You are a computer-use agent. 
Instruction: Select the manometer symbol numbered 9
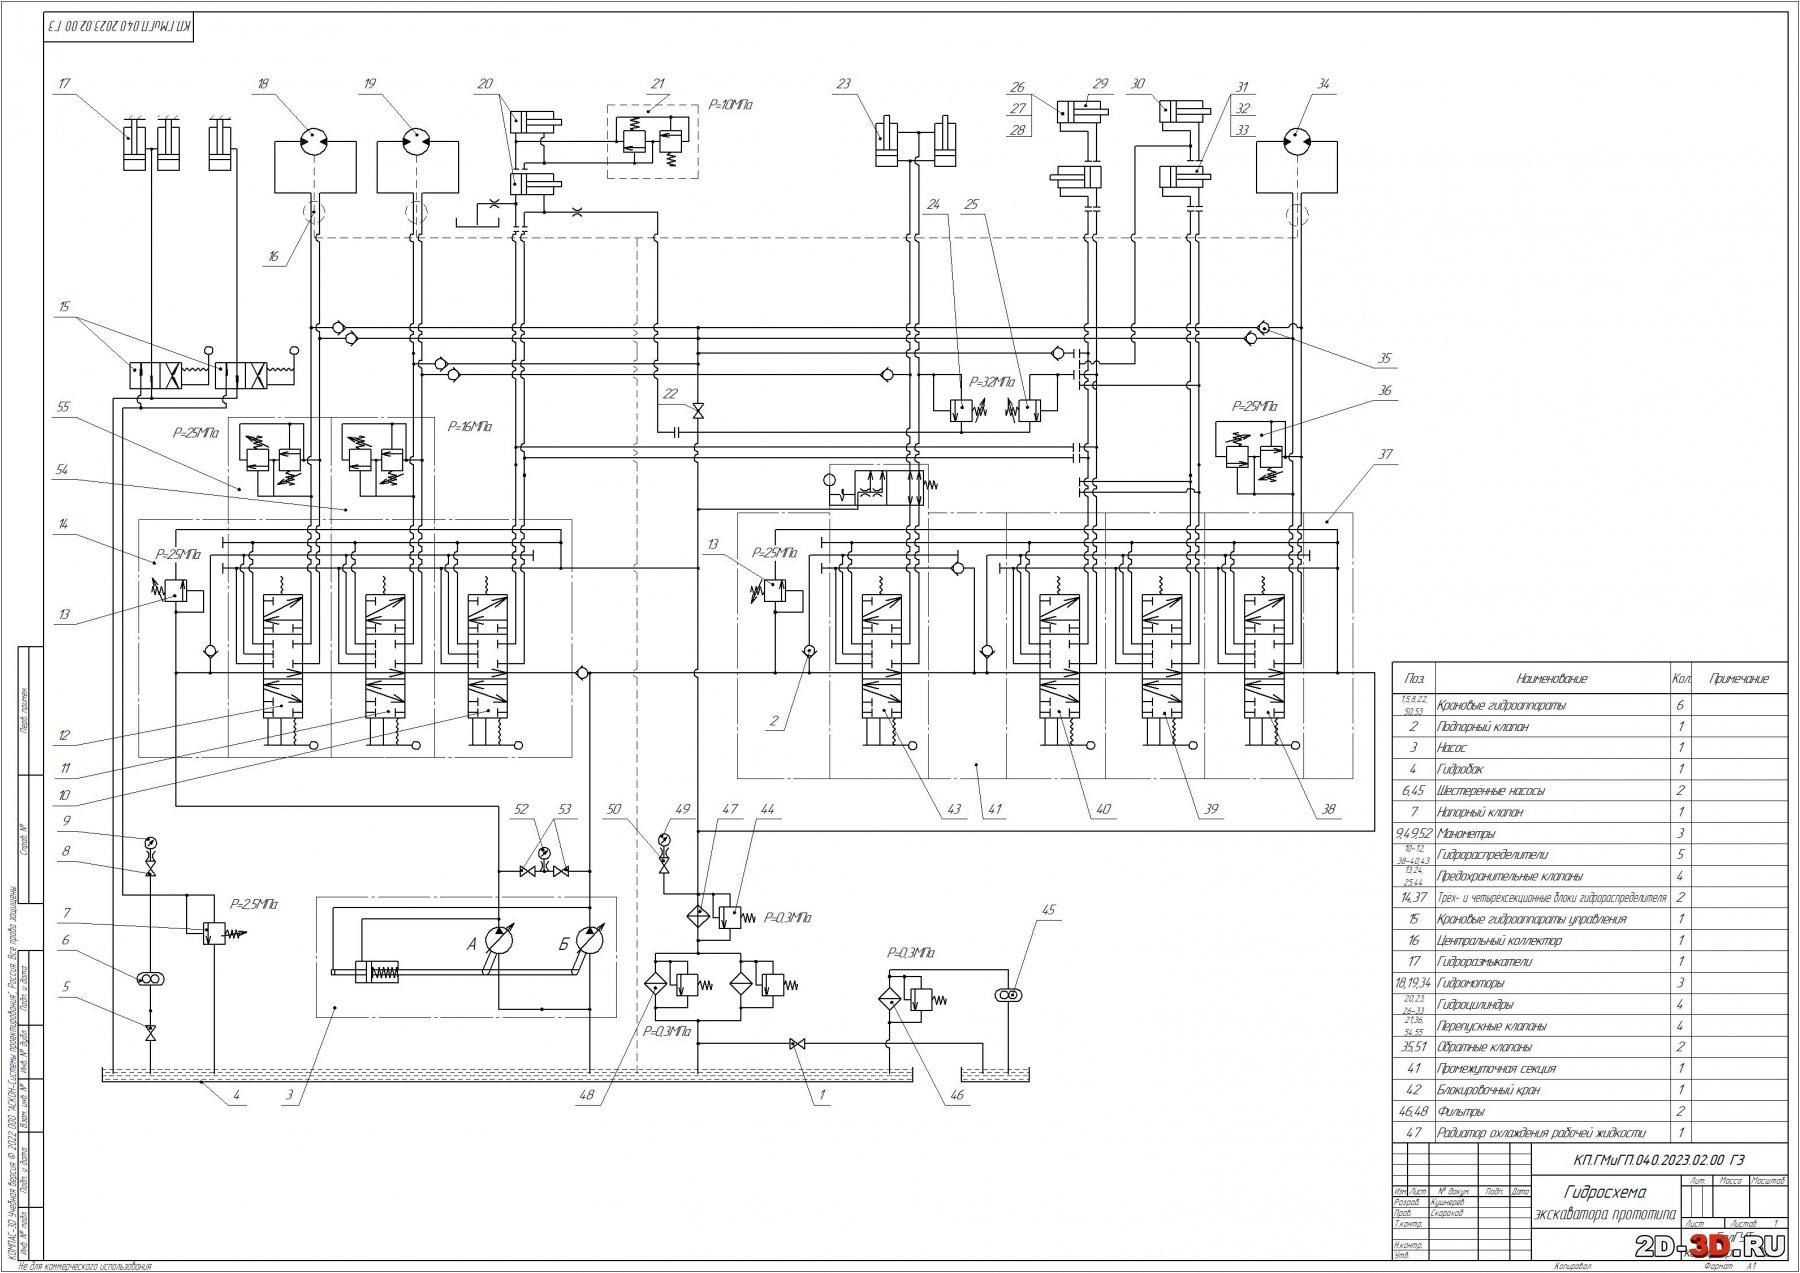pos(151,842)
